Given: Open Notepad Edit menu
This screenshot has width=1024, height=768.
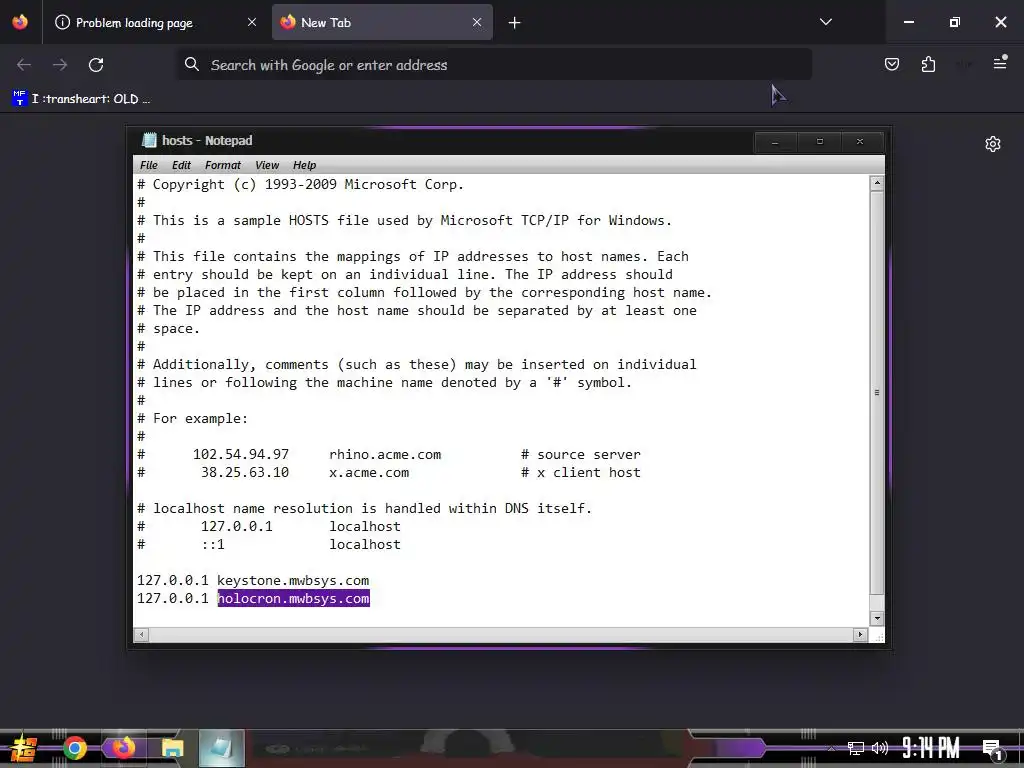Looking at the screenshot, I should click(x=181, y=165).
